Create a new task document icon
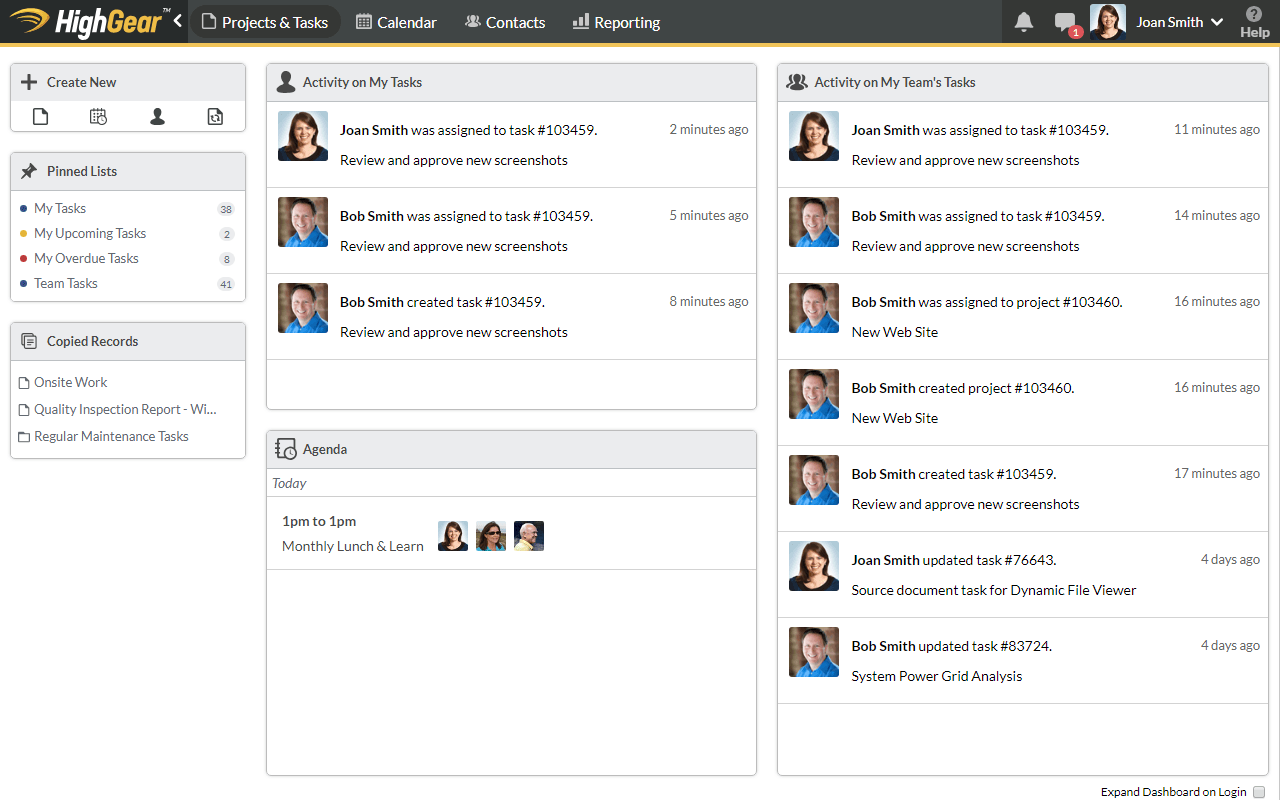Viewport: 1280px width, 800px height. click(x=40, y=117)
